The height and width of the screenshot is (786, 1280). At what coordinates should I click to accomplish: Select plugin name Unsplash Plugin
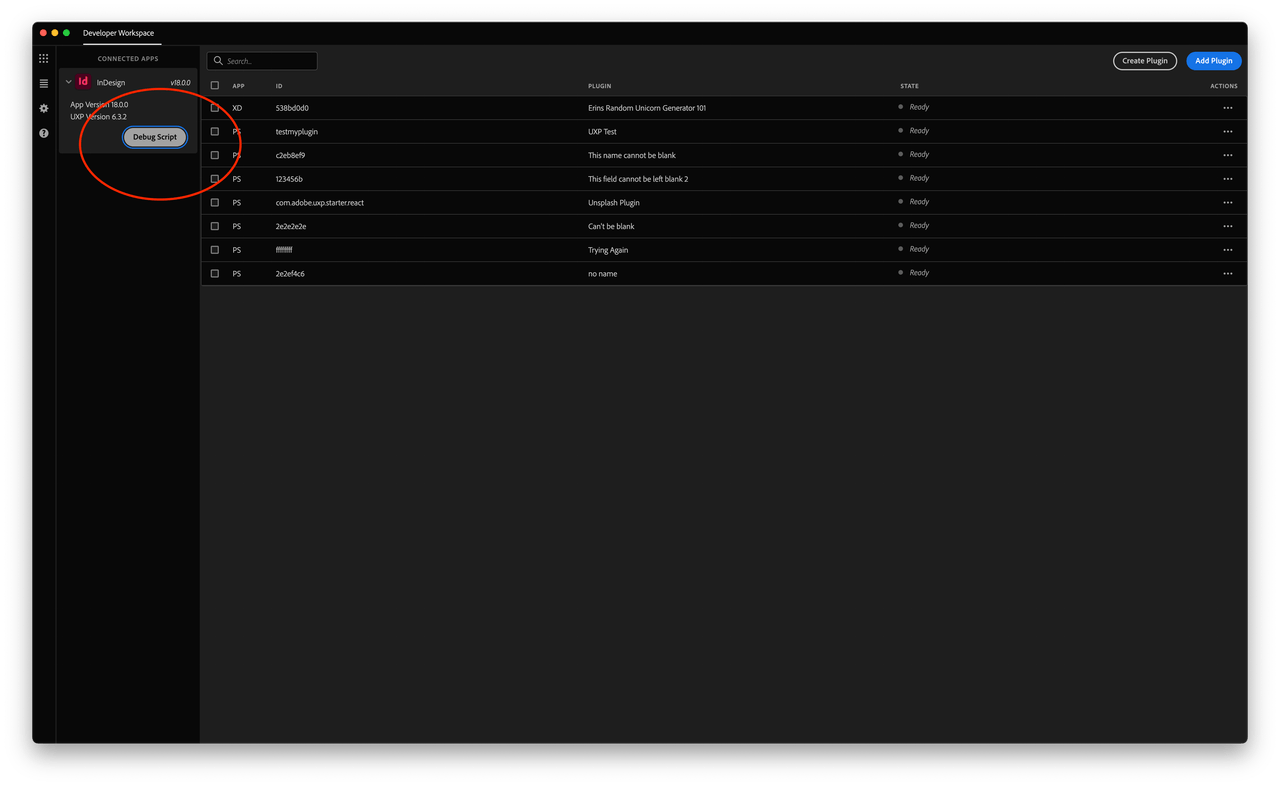click(614, 203)
